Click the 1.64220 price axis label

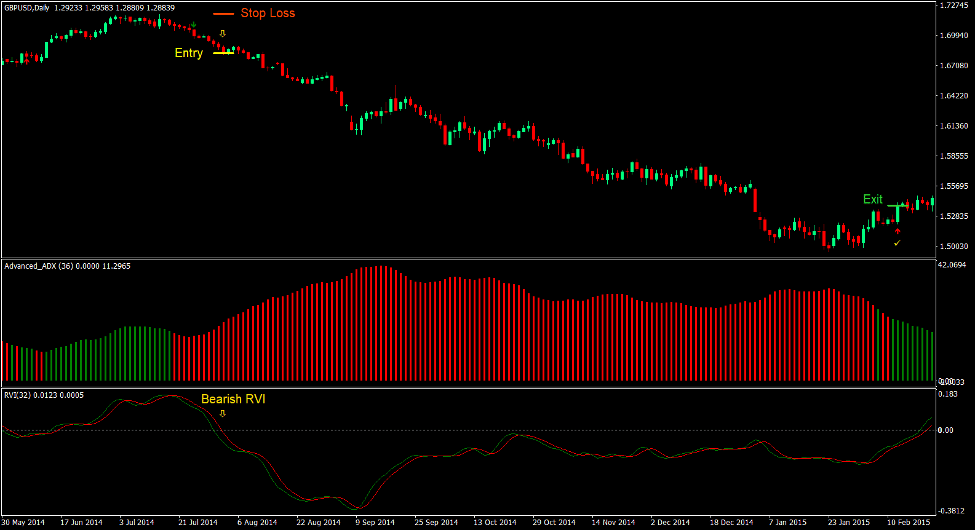pyautogui.click(x=954, y=96)
